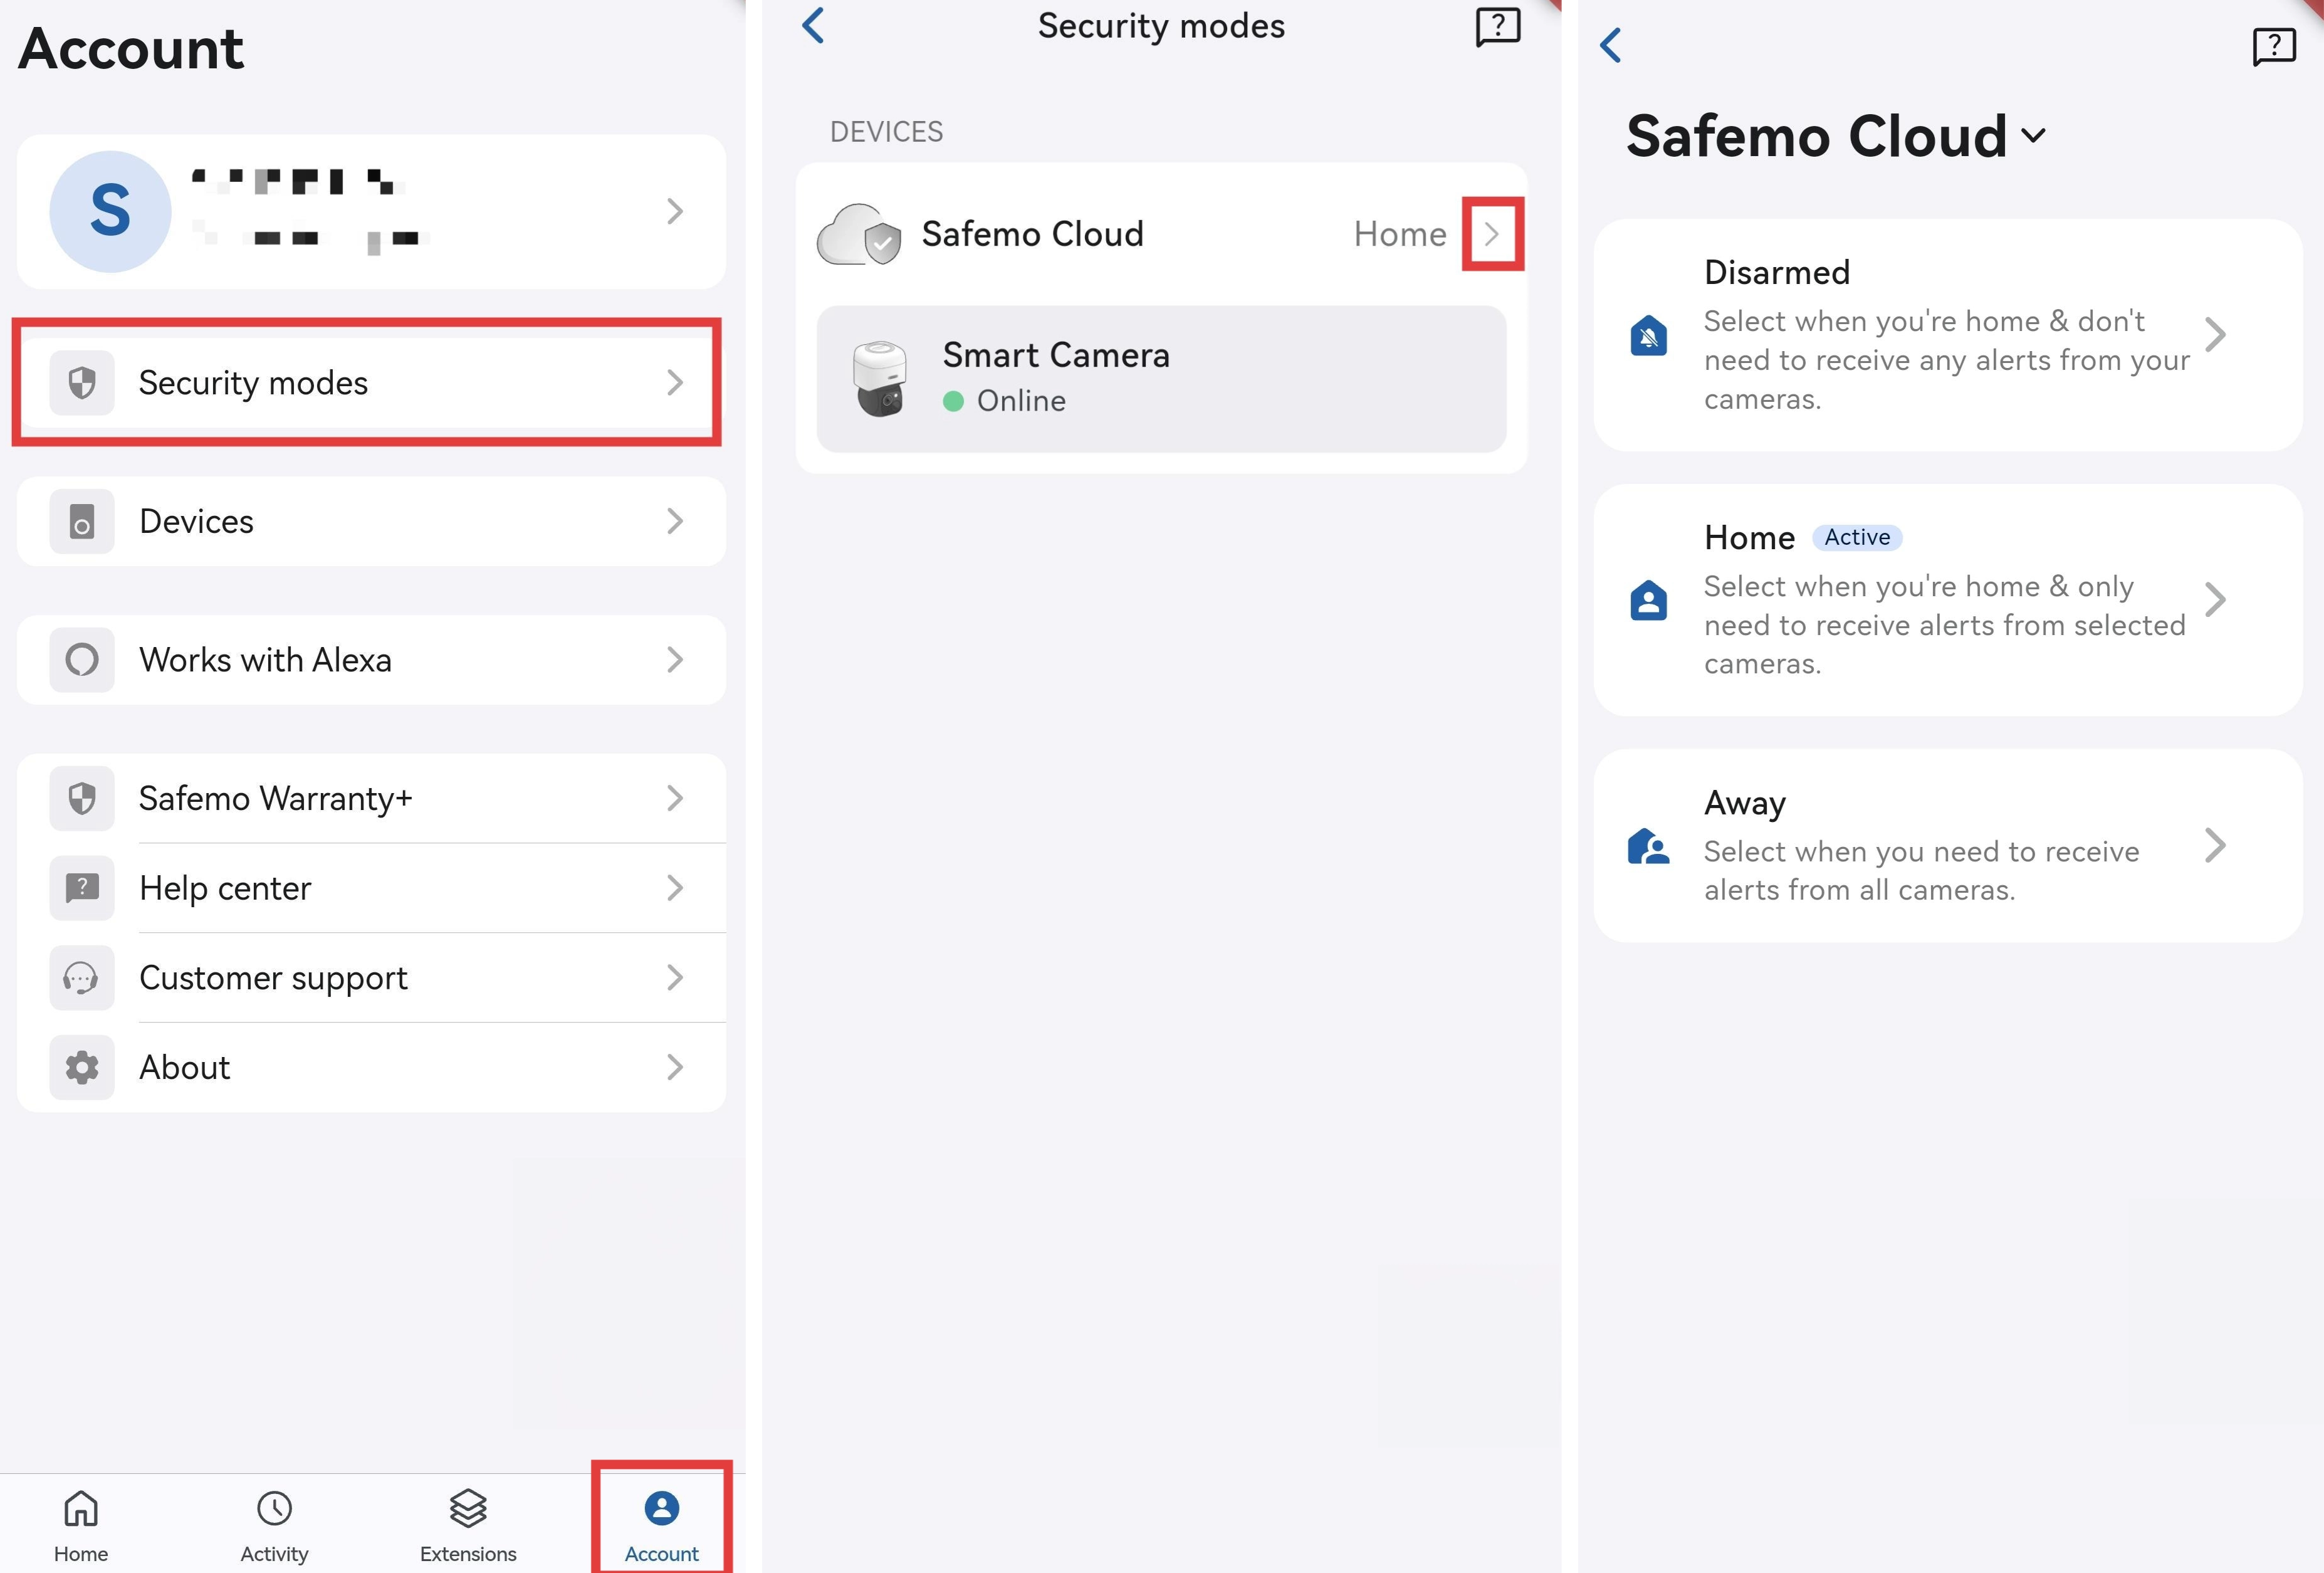Click the question bubble icon beside Help center
The height and width of the screenshot is (1573, 2324).
click(x=82, y=888)
